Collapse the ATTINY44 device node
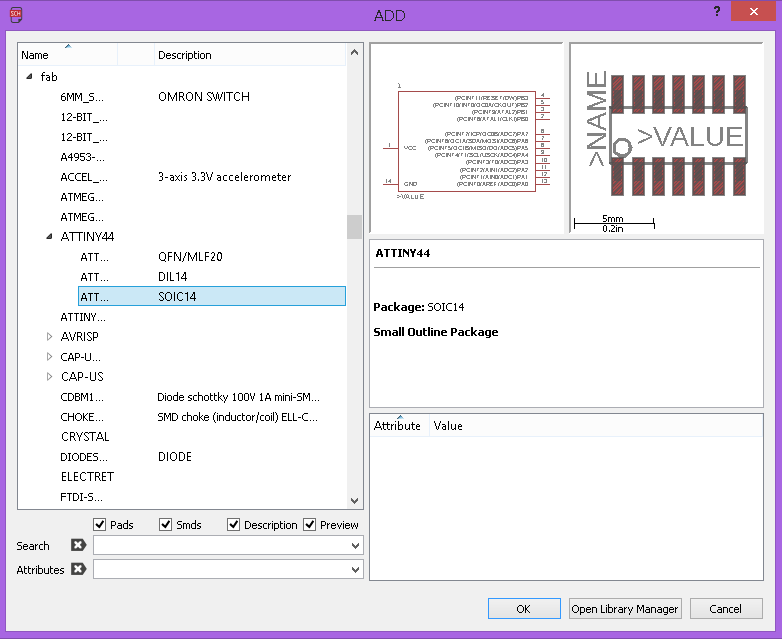Screen dimensions: 782x641 pos(49,236)
